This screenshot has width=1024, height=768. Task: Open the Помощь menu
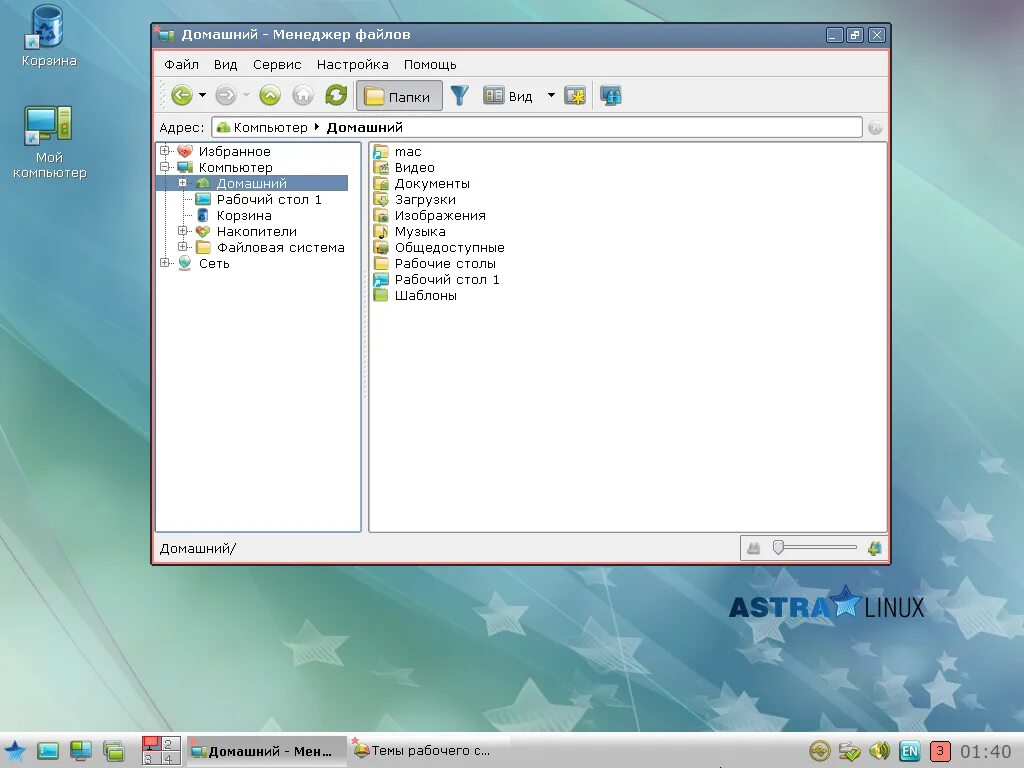coord(430,65)
